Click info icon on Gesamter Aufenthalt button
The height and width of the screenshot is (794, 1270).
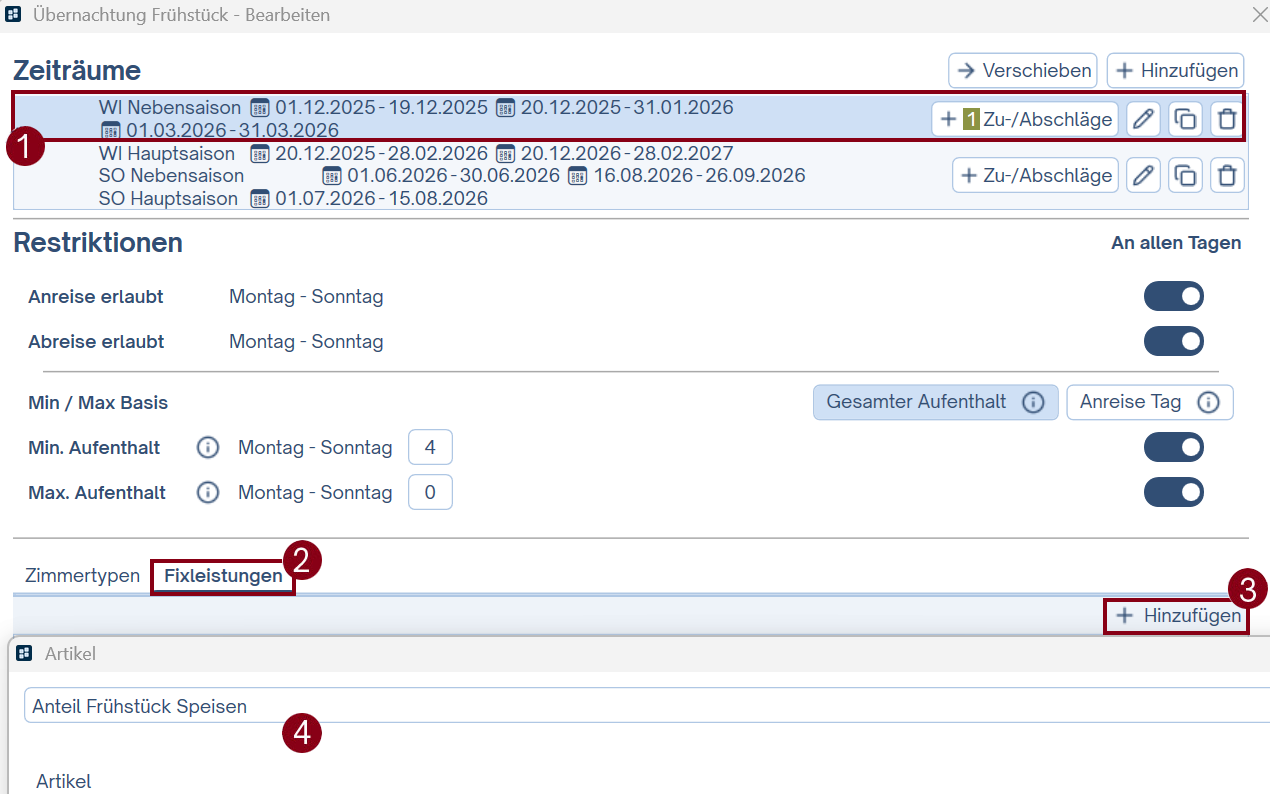1034,402
